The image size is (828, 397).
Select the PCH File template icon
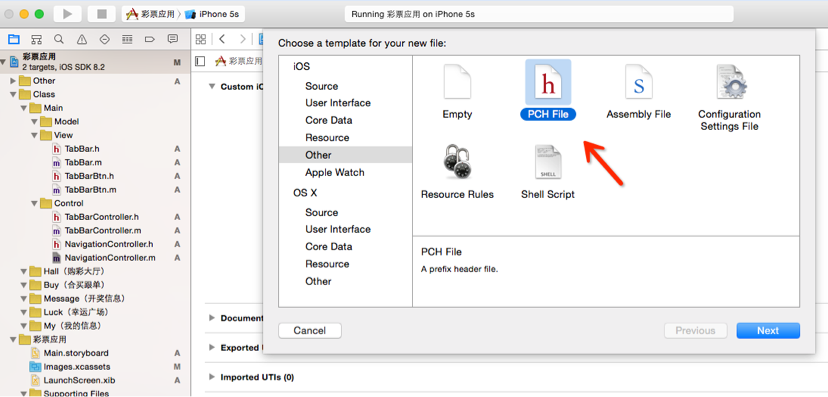pos(548,82)
